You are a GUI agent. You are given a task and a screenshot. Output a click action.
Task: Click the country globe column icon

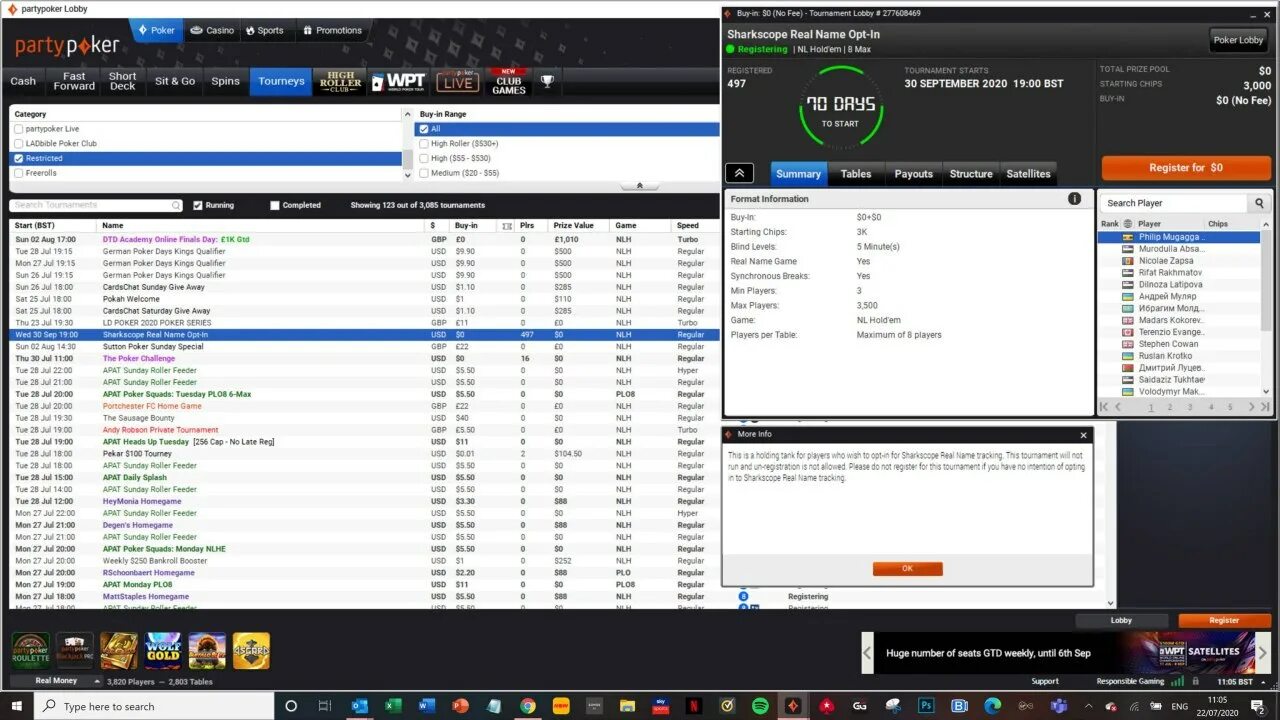pyautogui.click(x=1128, y=224)
